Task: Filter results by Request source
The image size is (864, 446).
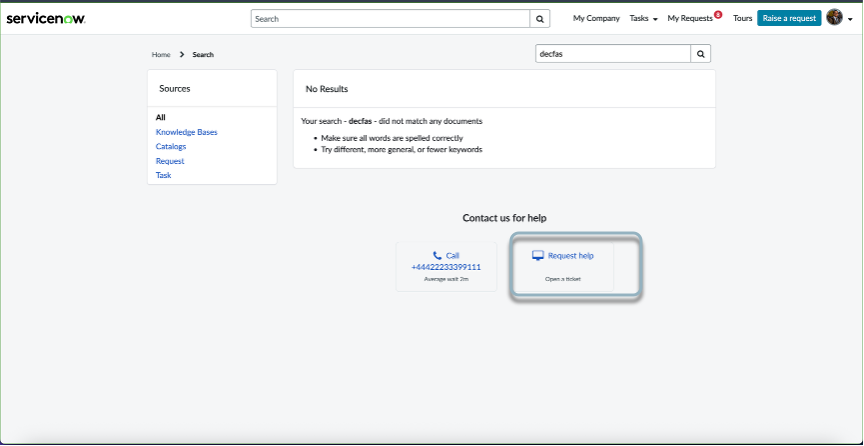Action: (170, 161)
